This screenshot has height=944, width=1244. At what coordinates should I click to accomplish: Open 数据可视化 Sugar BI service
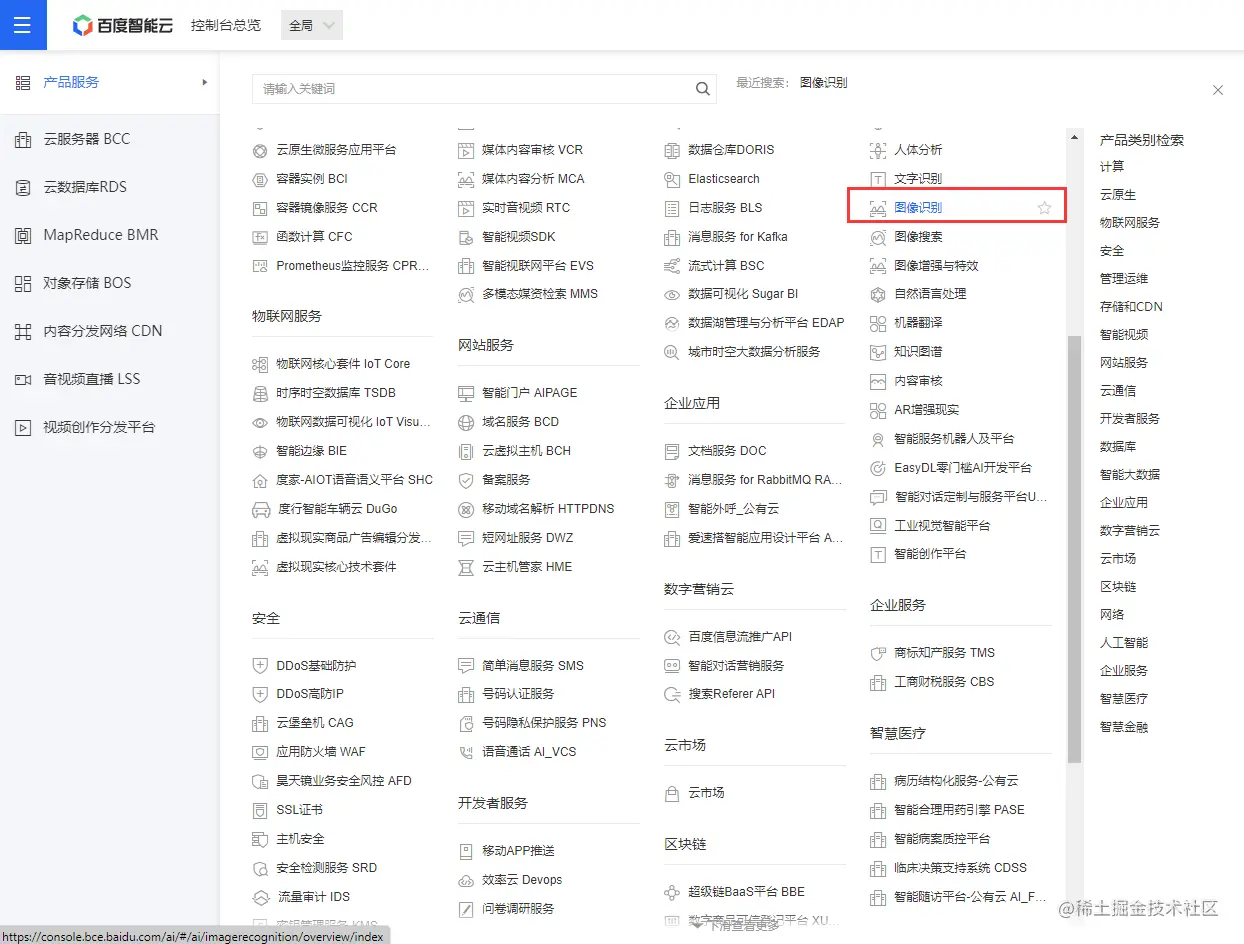point(743,294)
